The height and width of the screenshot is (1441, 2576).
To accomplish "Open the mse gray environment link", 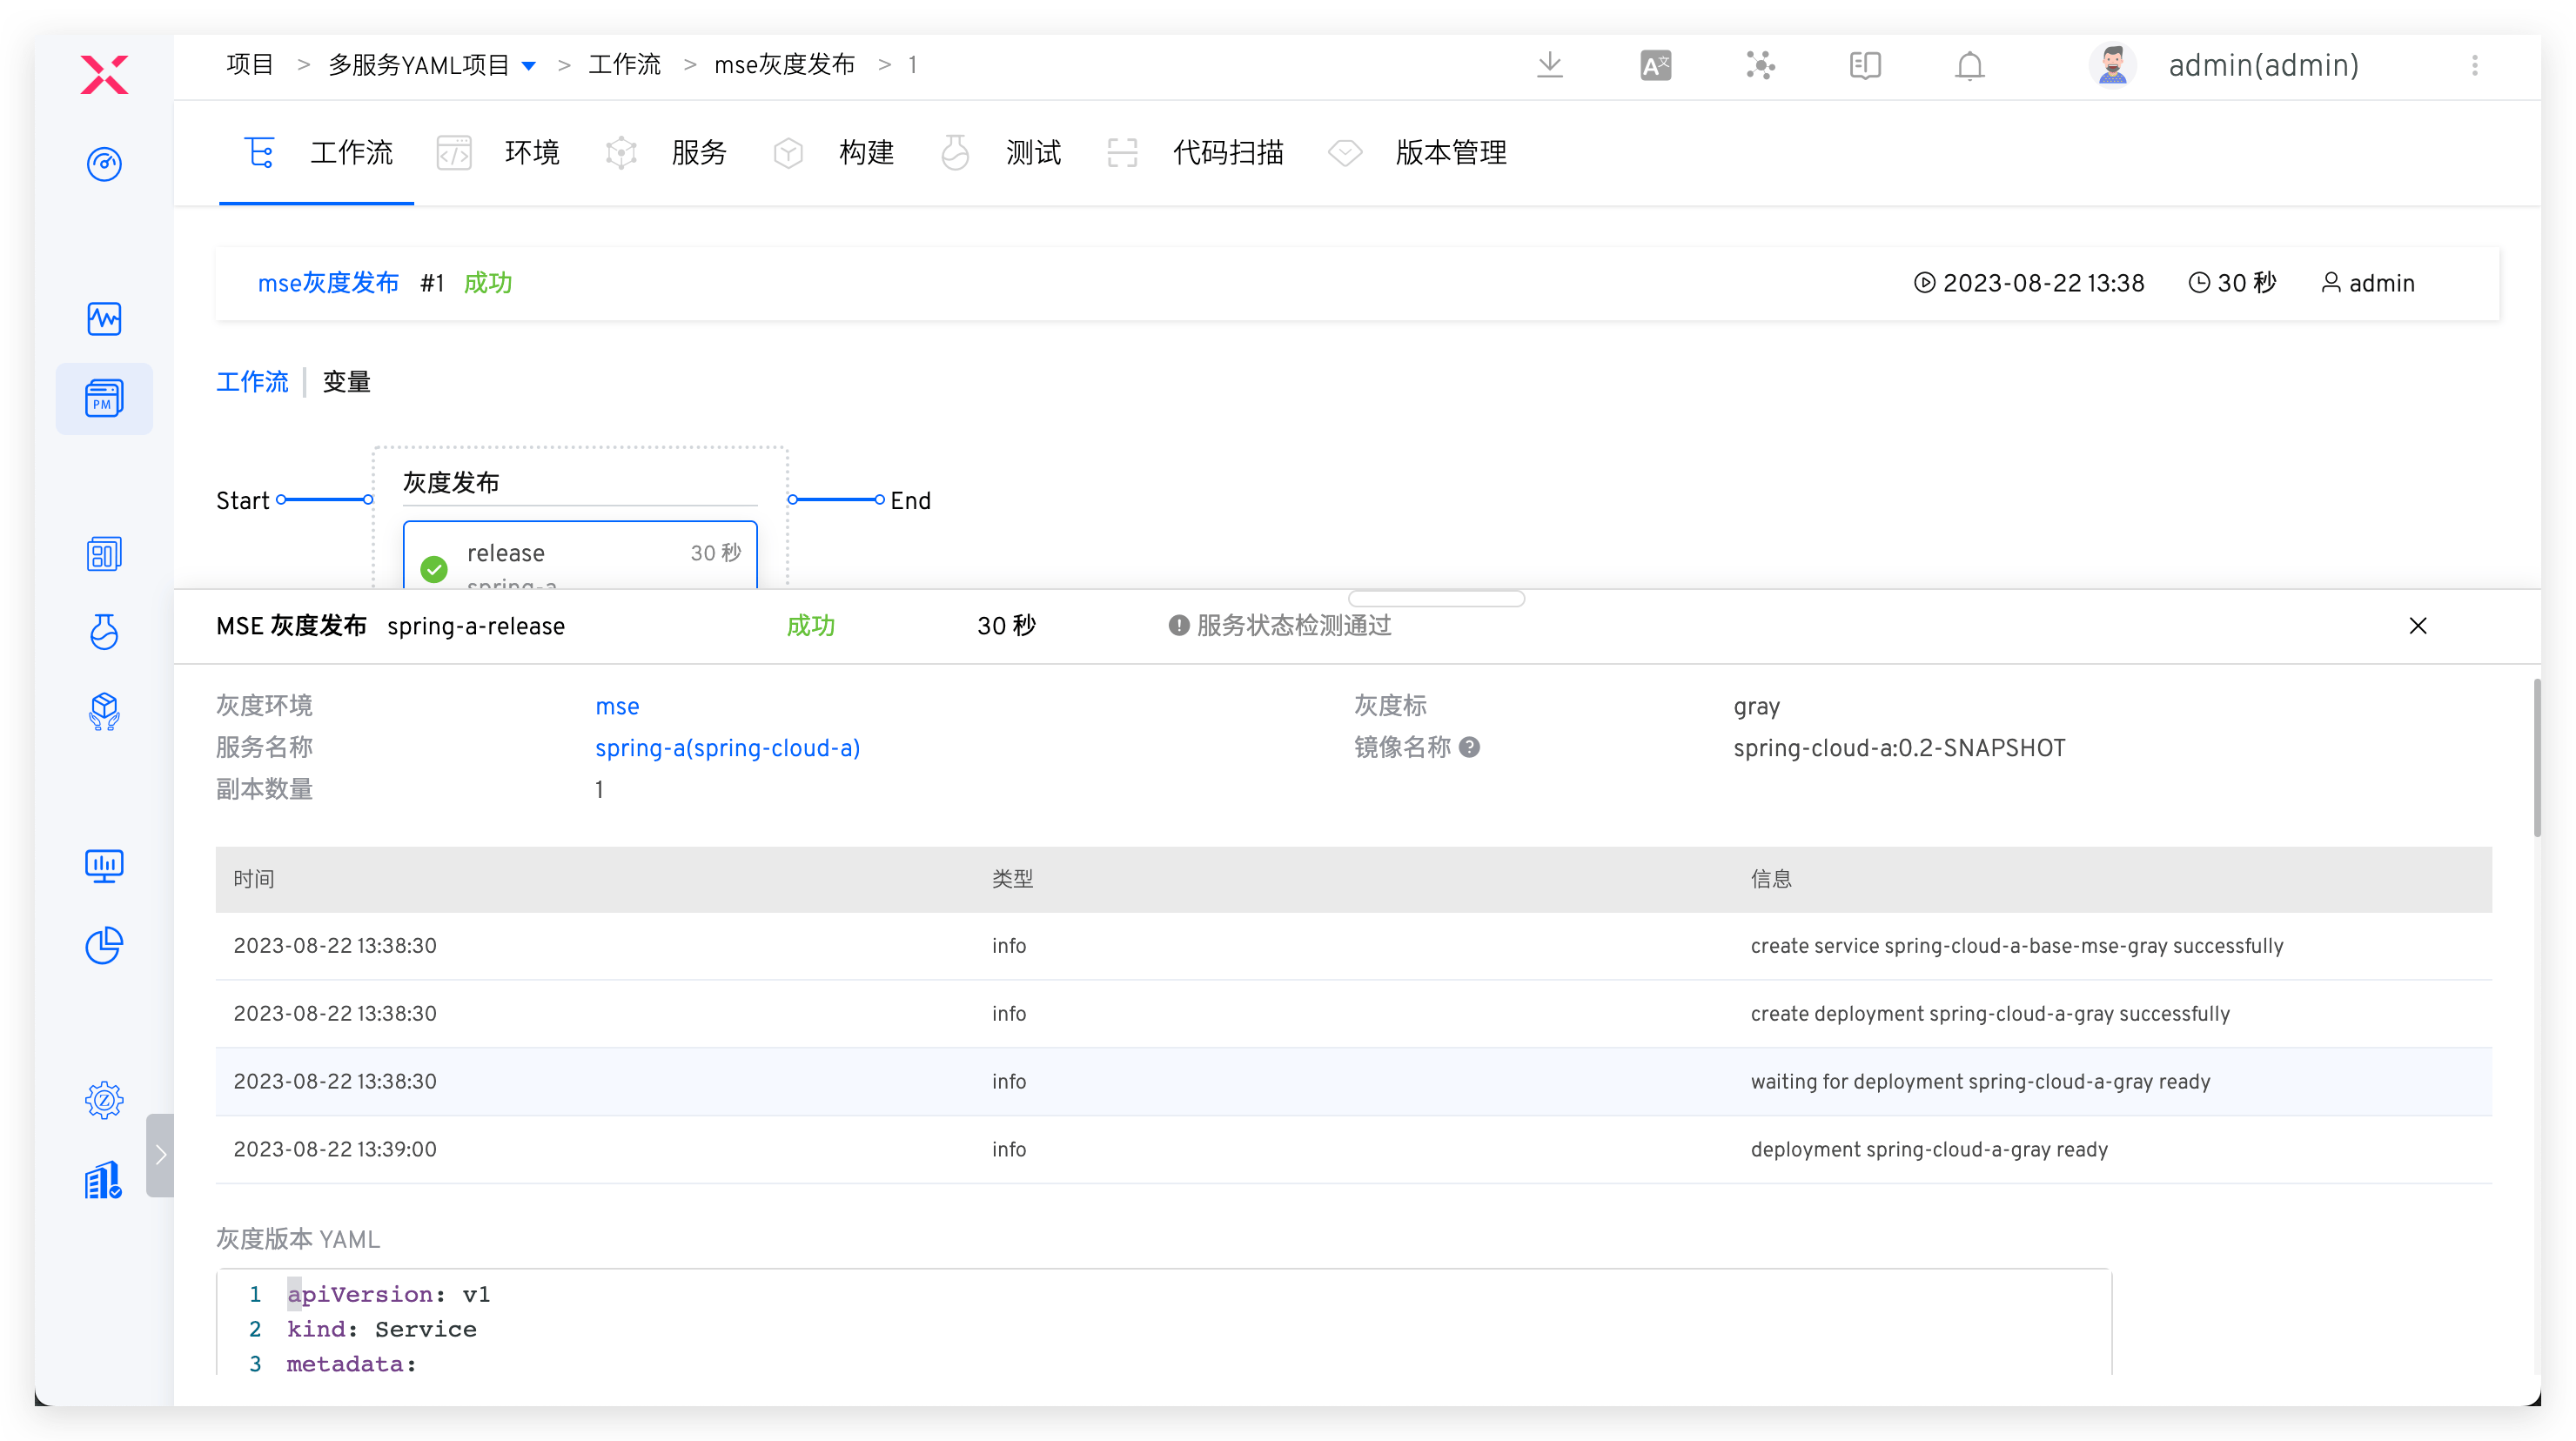I will 617,706.
